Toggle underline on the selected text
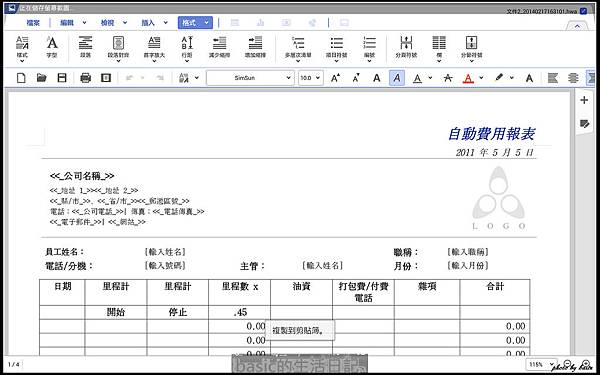 coord(417,78)
